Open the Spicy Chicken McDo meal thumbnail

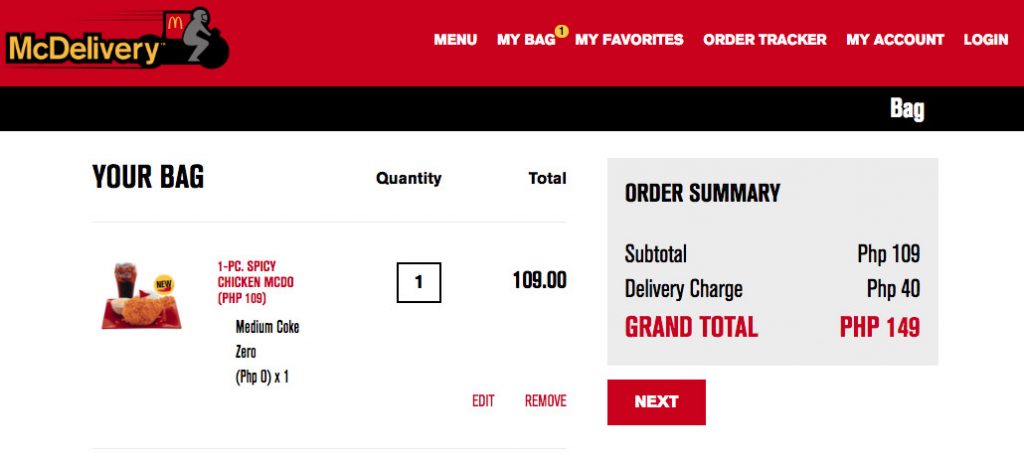[x=142, y=296]
